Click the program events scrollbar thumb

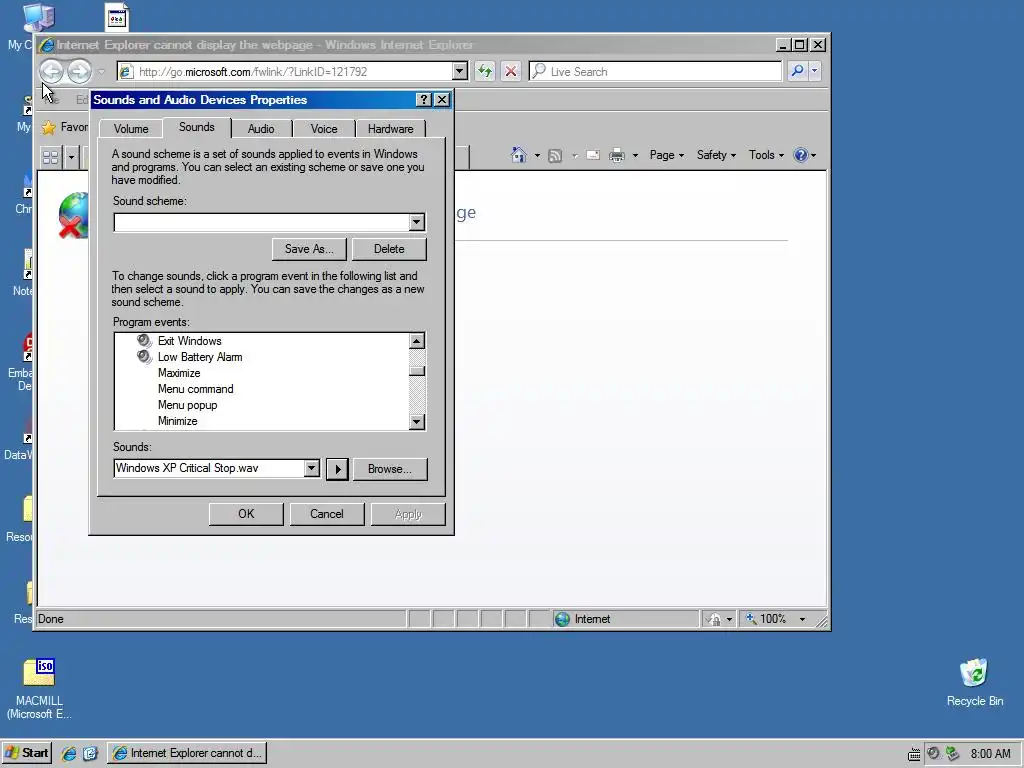pyautogui.click(x=417, y=371)
